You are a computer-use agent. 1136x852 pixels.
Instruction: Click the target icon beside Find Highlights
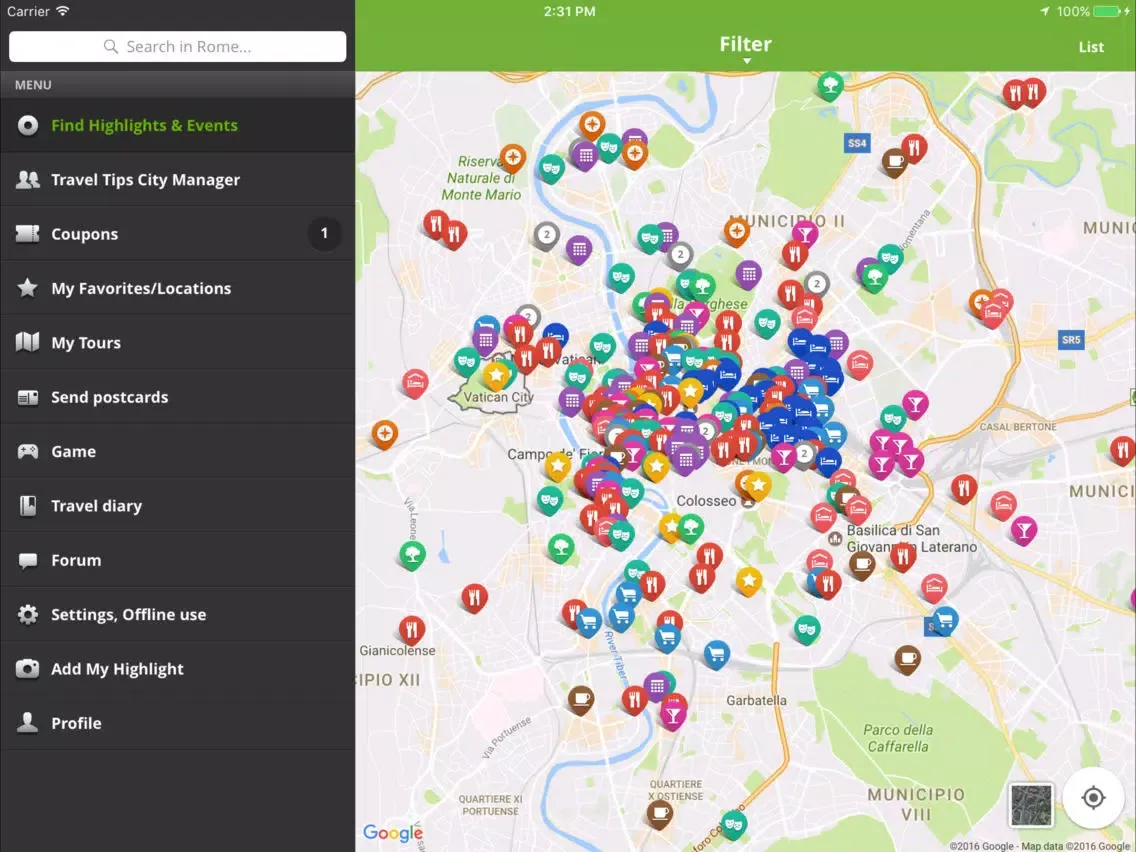28,125
